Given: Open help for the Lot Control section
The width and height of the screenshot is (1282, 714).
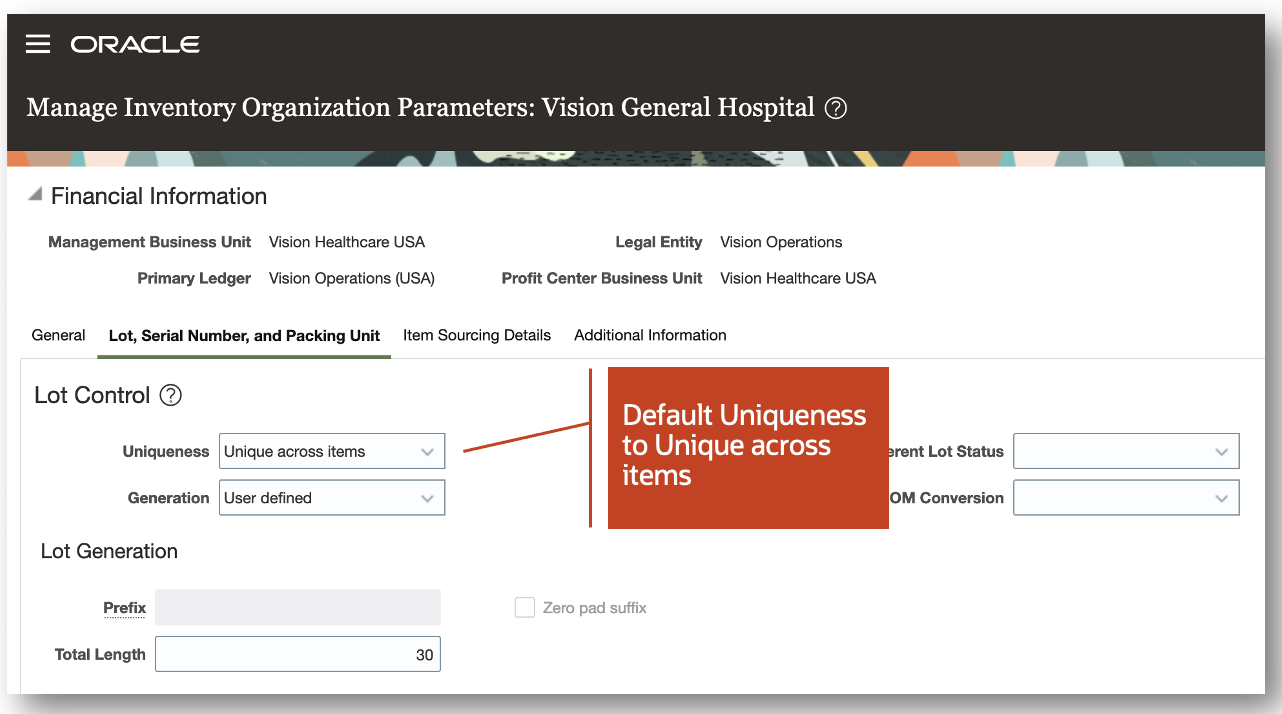Looking at the screenshot, I should 170,396.
